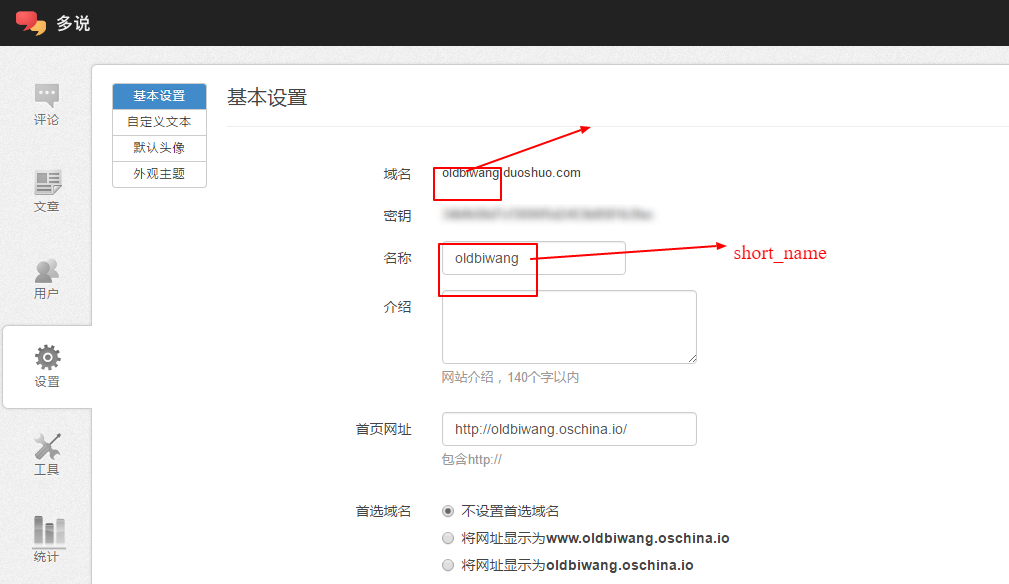Select the 不设置首选域名 radio option
Screen dimensions: 1009x584
[448, 511]
